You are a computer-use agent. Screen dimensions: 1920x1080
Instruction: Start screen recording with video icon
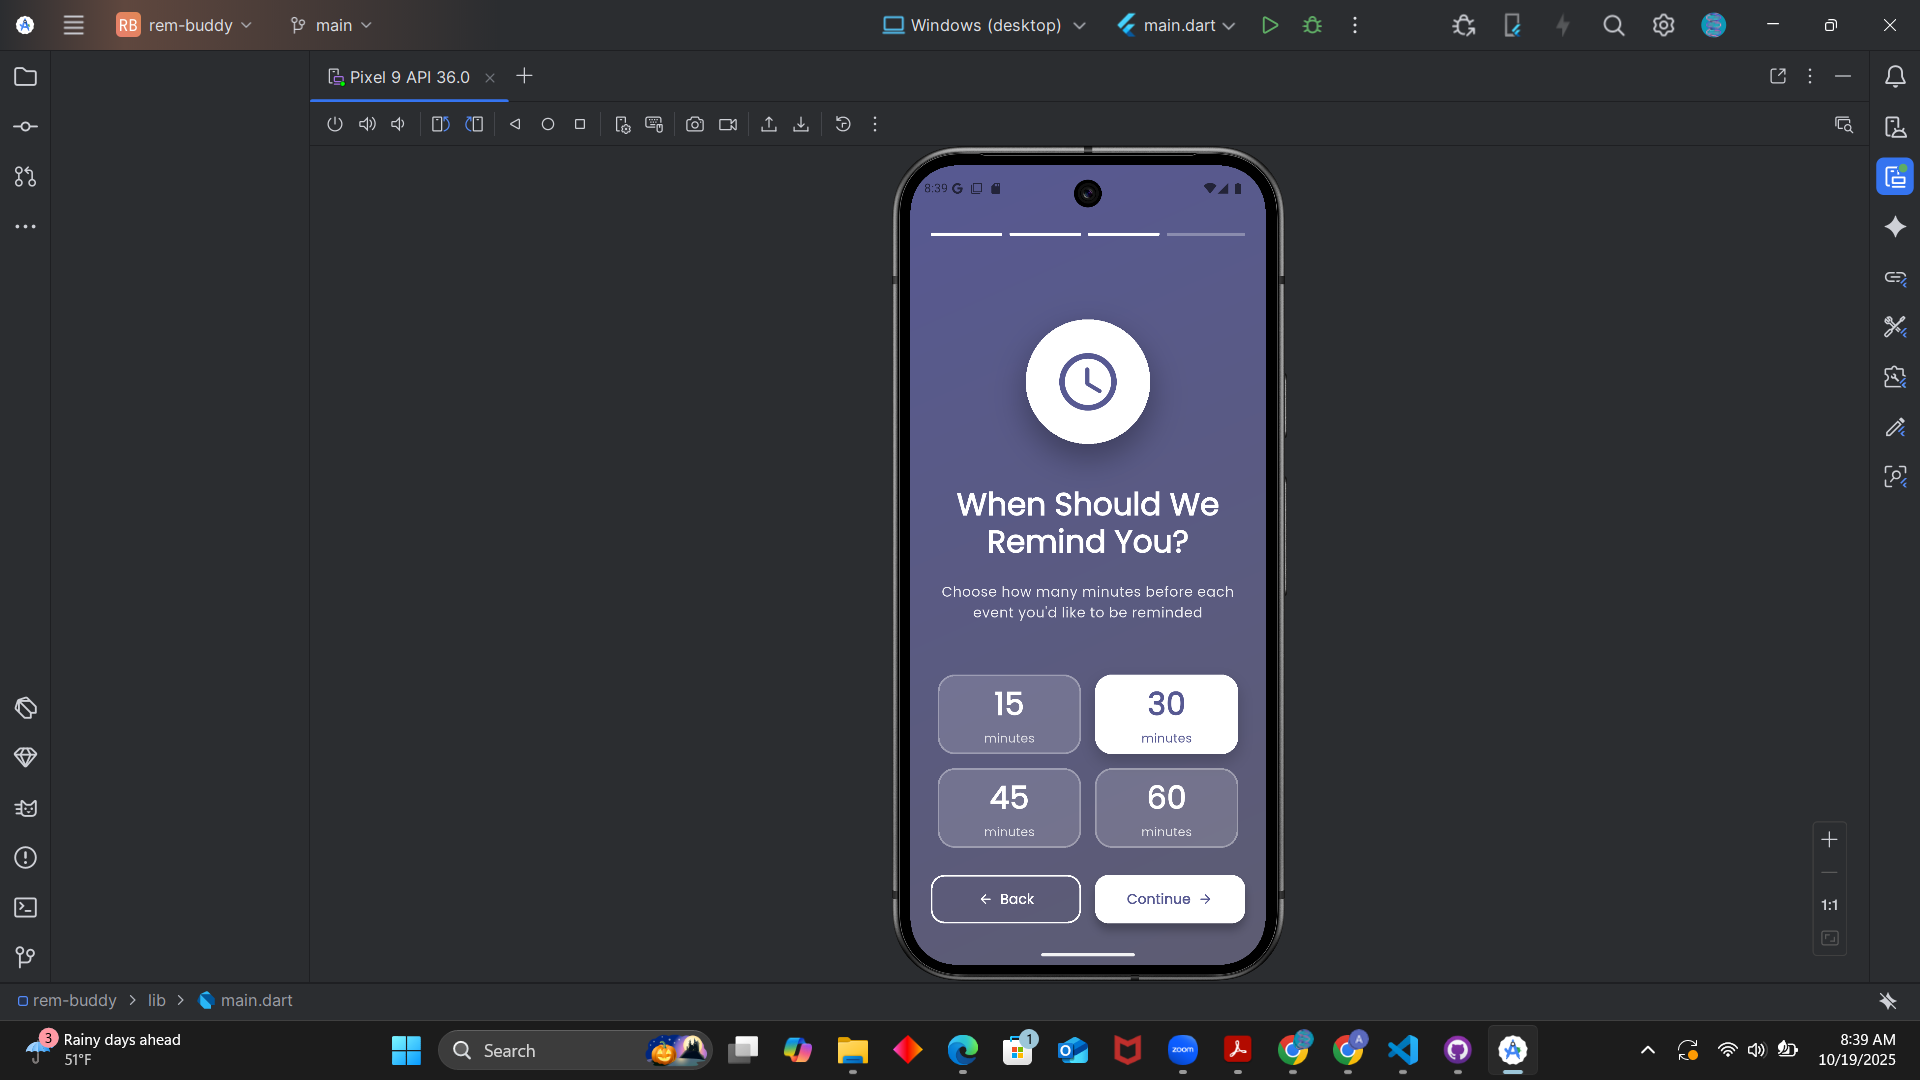click(x=728, y=124)
